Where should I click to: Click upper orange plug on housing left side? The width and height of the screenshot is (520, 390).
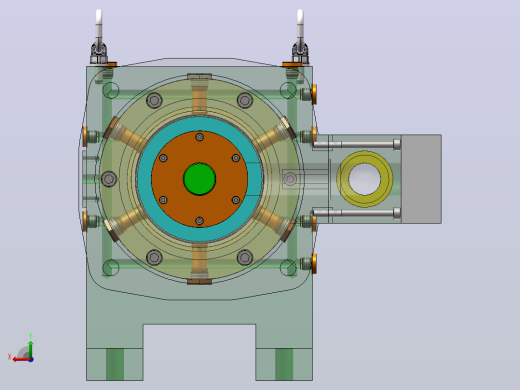click(84, 136)
